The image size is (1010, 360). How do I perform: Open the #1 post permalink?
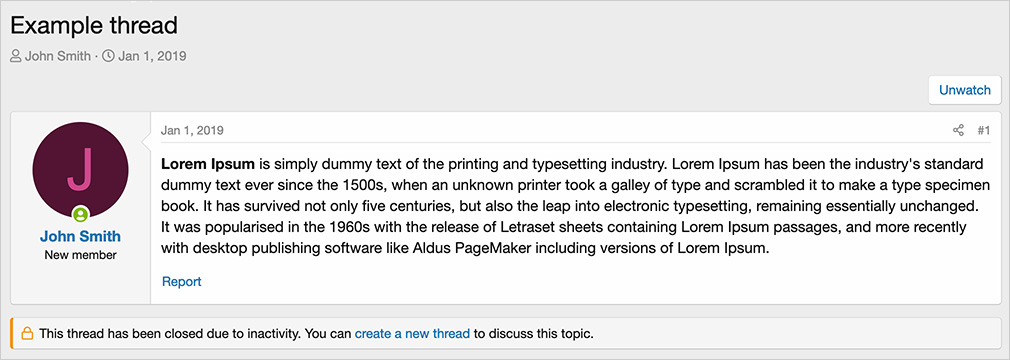pos(984,131)
